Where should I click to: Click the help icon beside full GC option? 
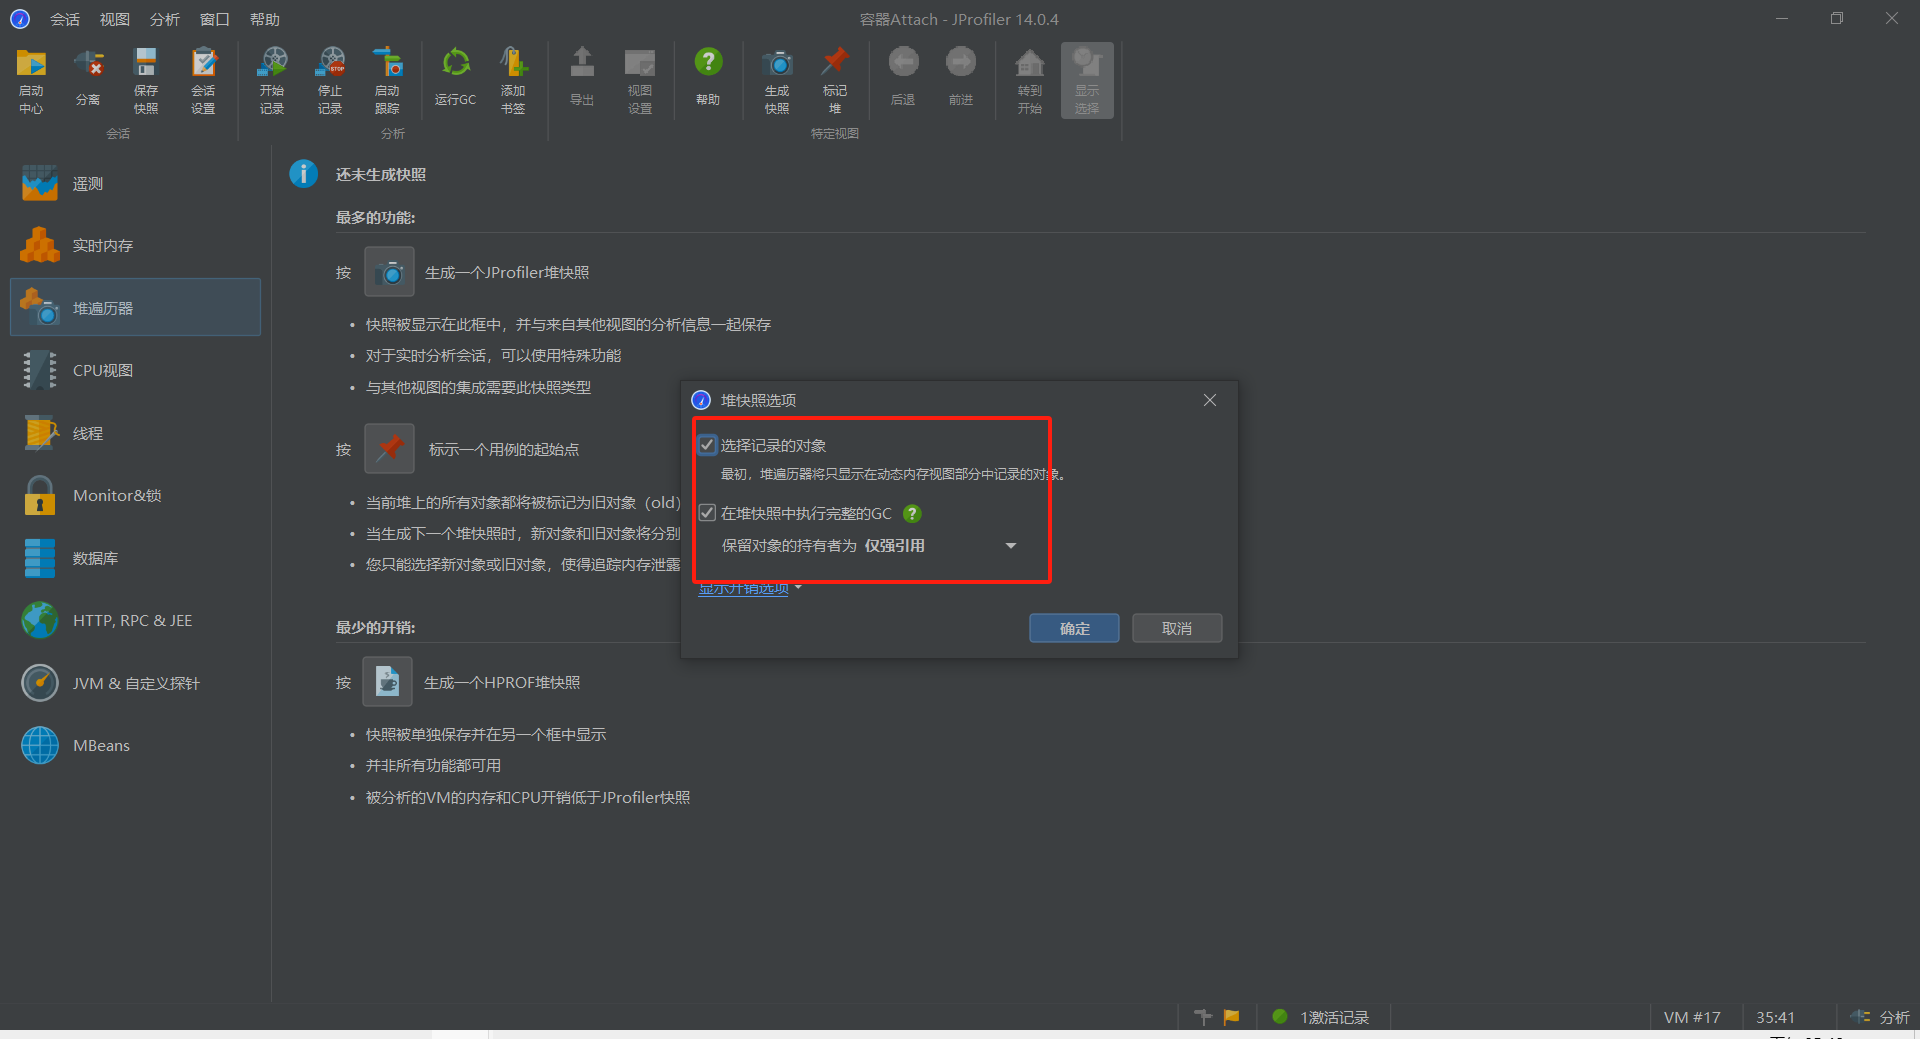pyautogui.click(x=912, y=514)
